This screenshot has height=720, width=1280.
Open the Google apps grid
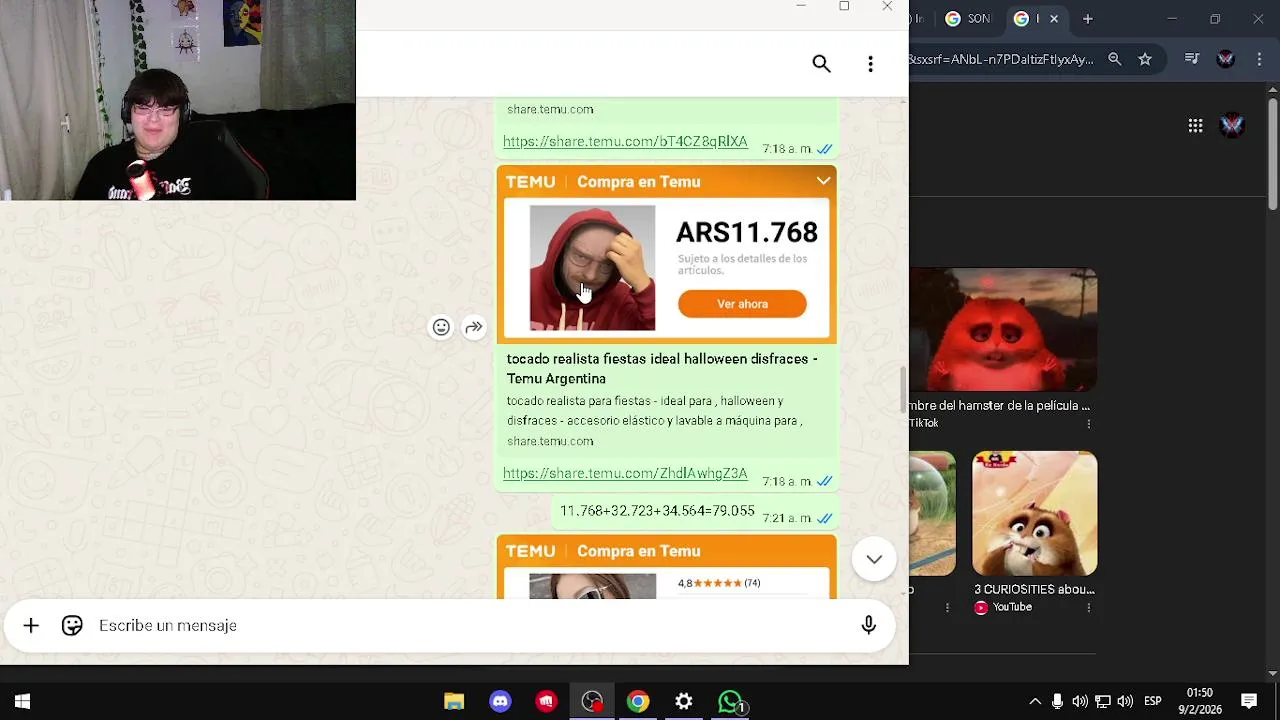(1195, 125)
